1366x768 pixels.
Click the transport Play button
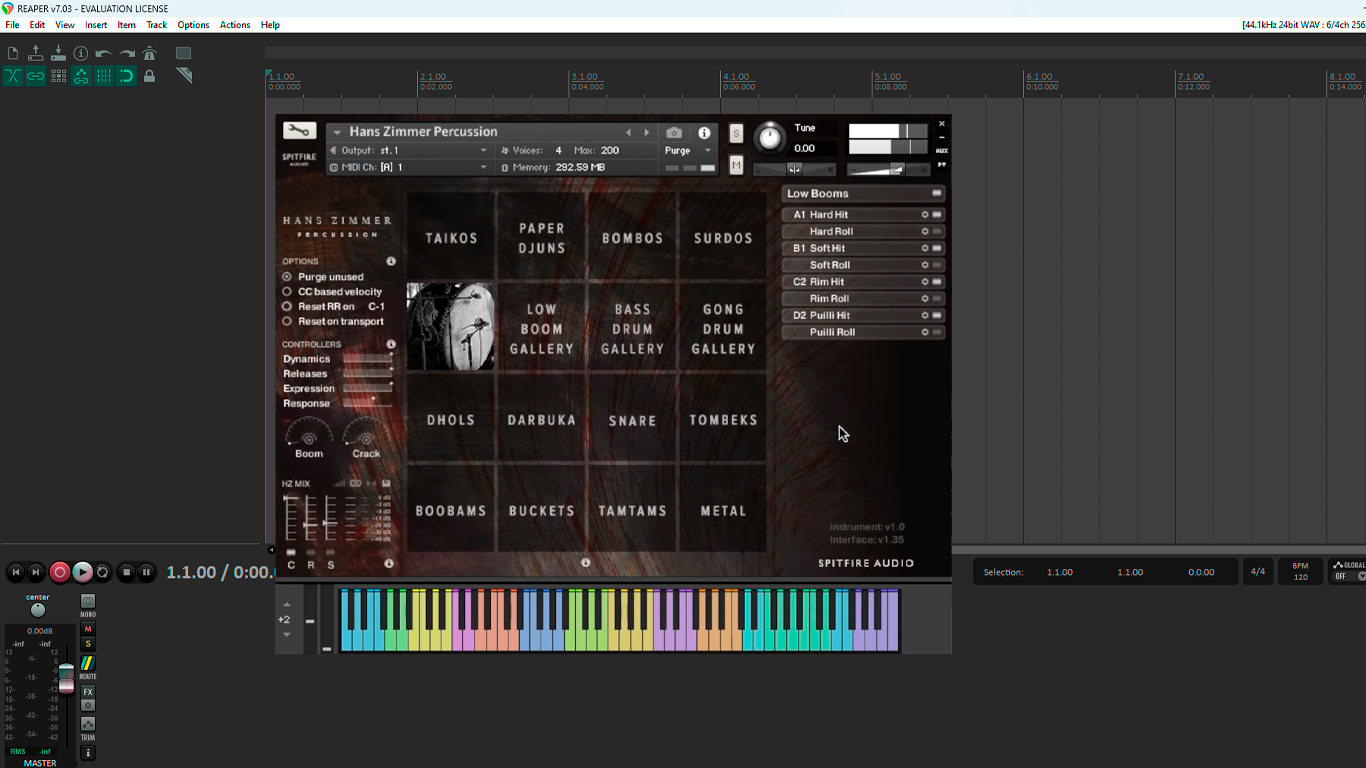(82, 572)
